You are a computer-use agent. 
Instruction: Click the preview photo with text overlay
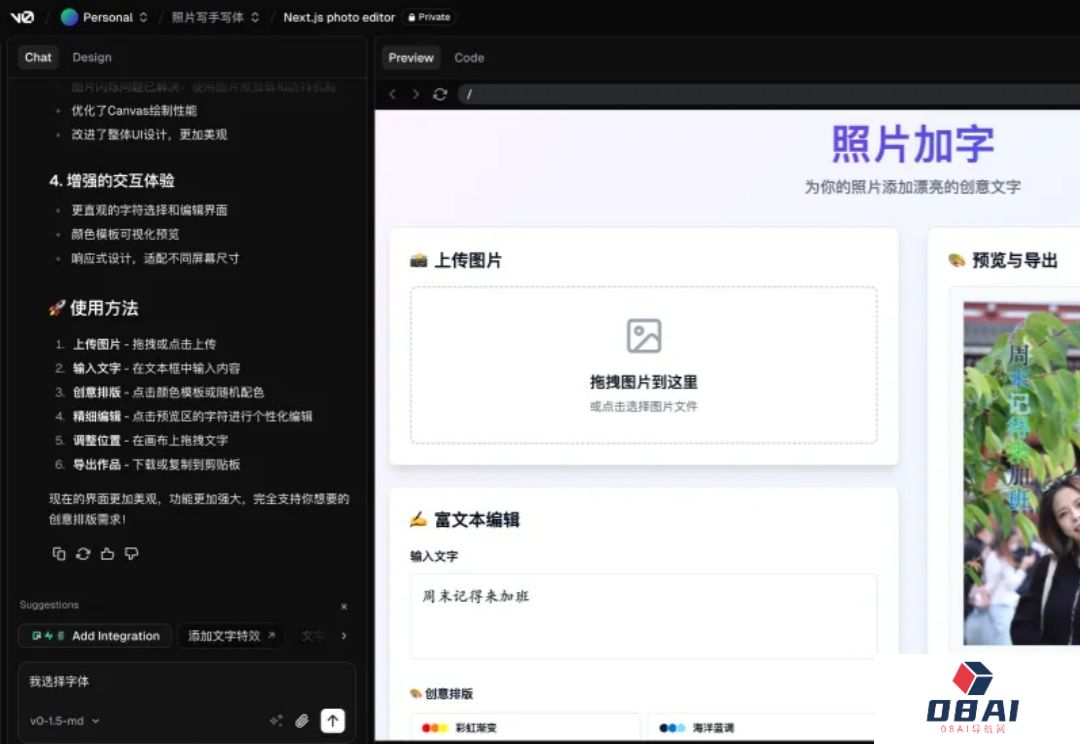click(x=1021, y=473)
